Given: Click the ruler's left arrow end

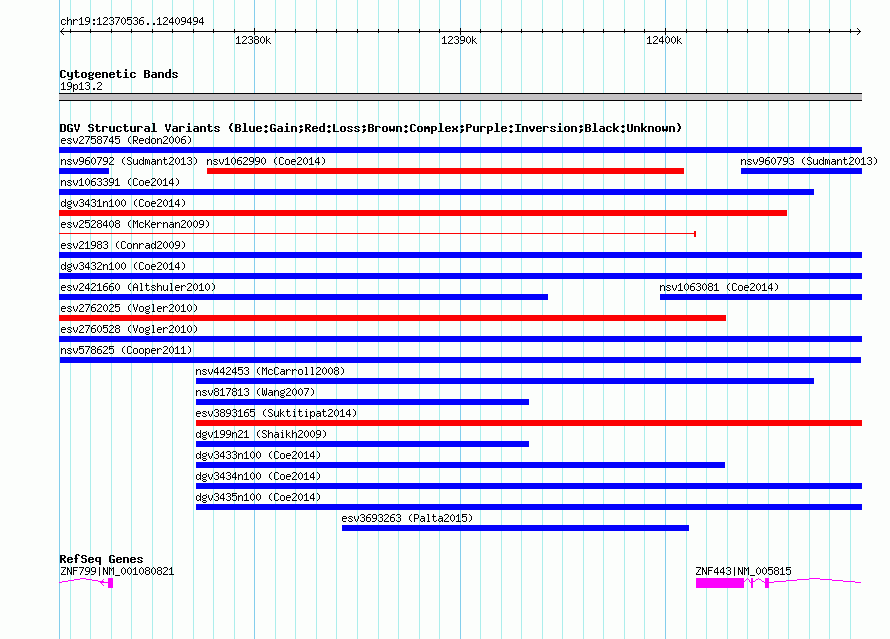Looking at the screenshot, I should point(62,31).
